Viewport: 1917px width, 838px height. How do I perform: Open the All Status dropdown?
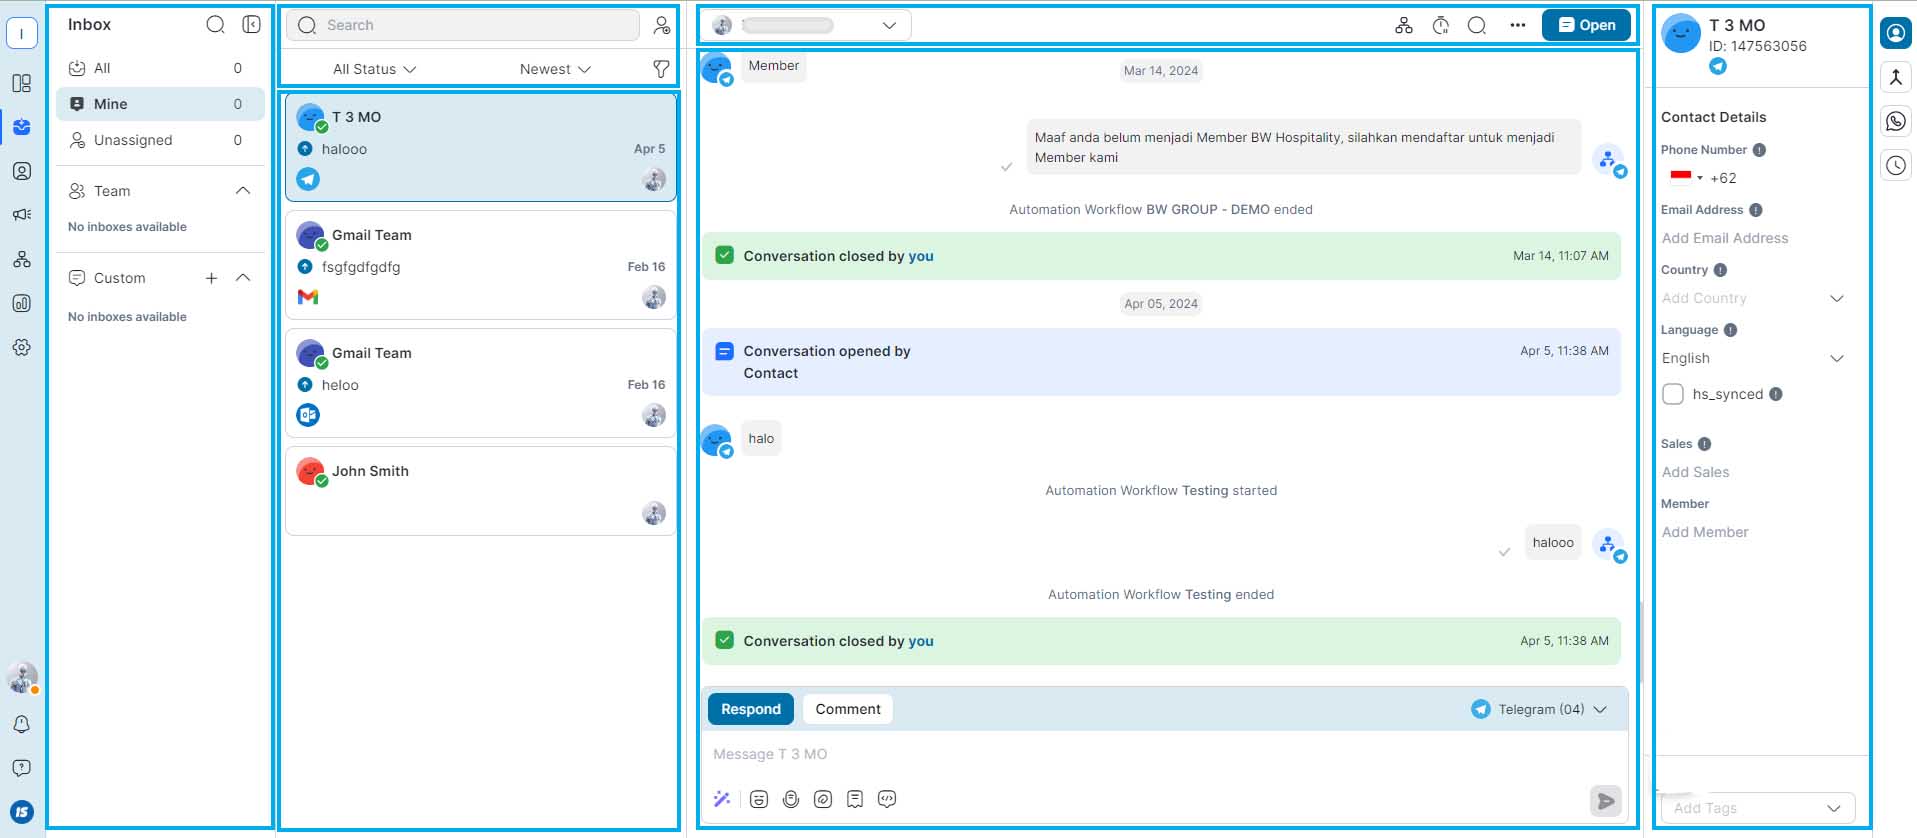coord(374,69)
